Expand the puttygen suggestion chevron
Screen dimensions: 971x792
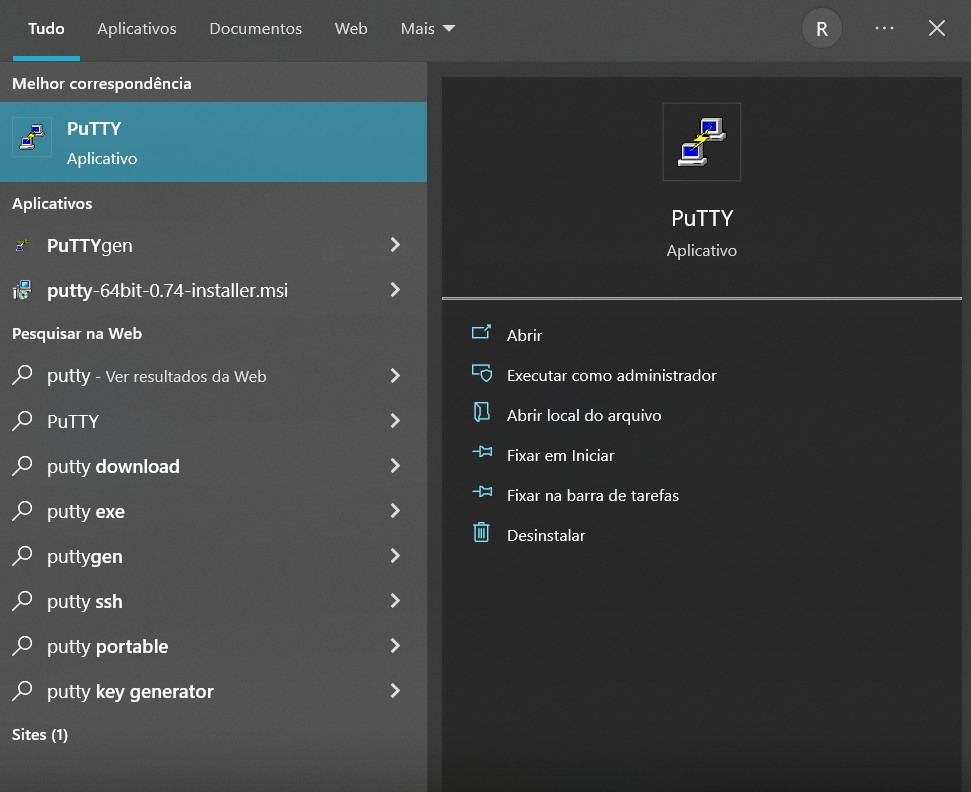395,556
